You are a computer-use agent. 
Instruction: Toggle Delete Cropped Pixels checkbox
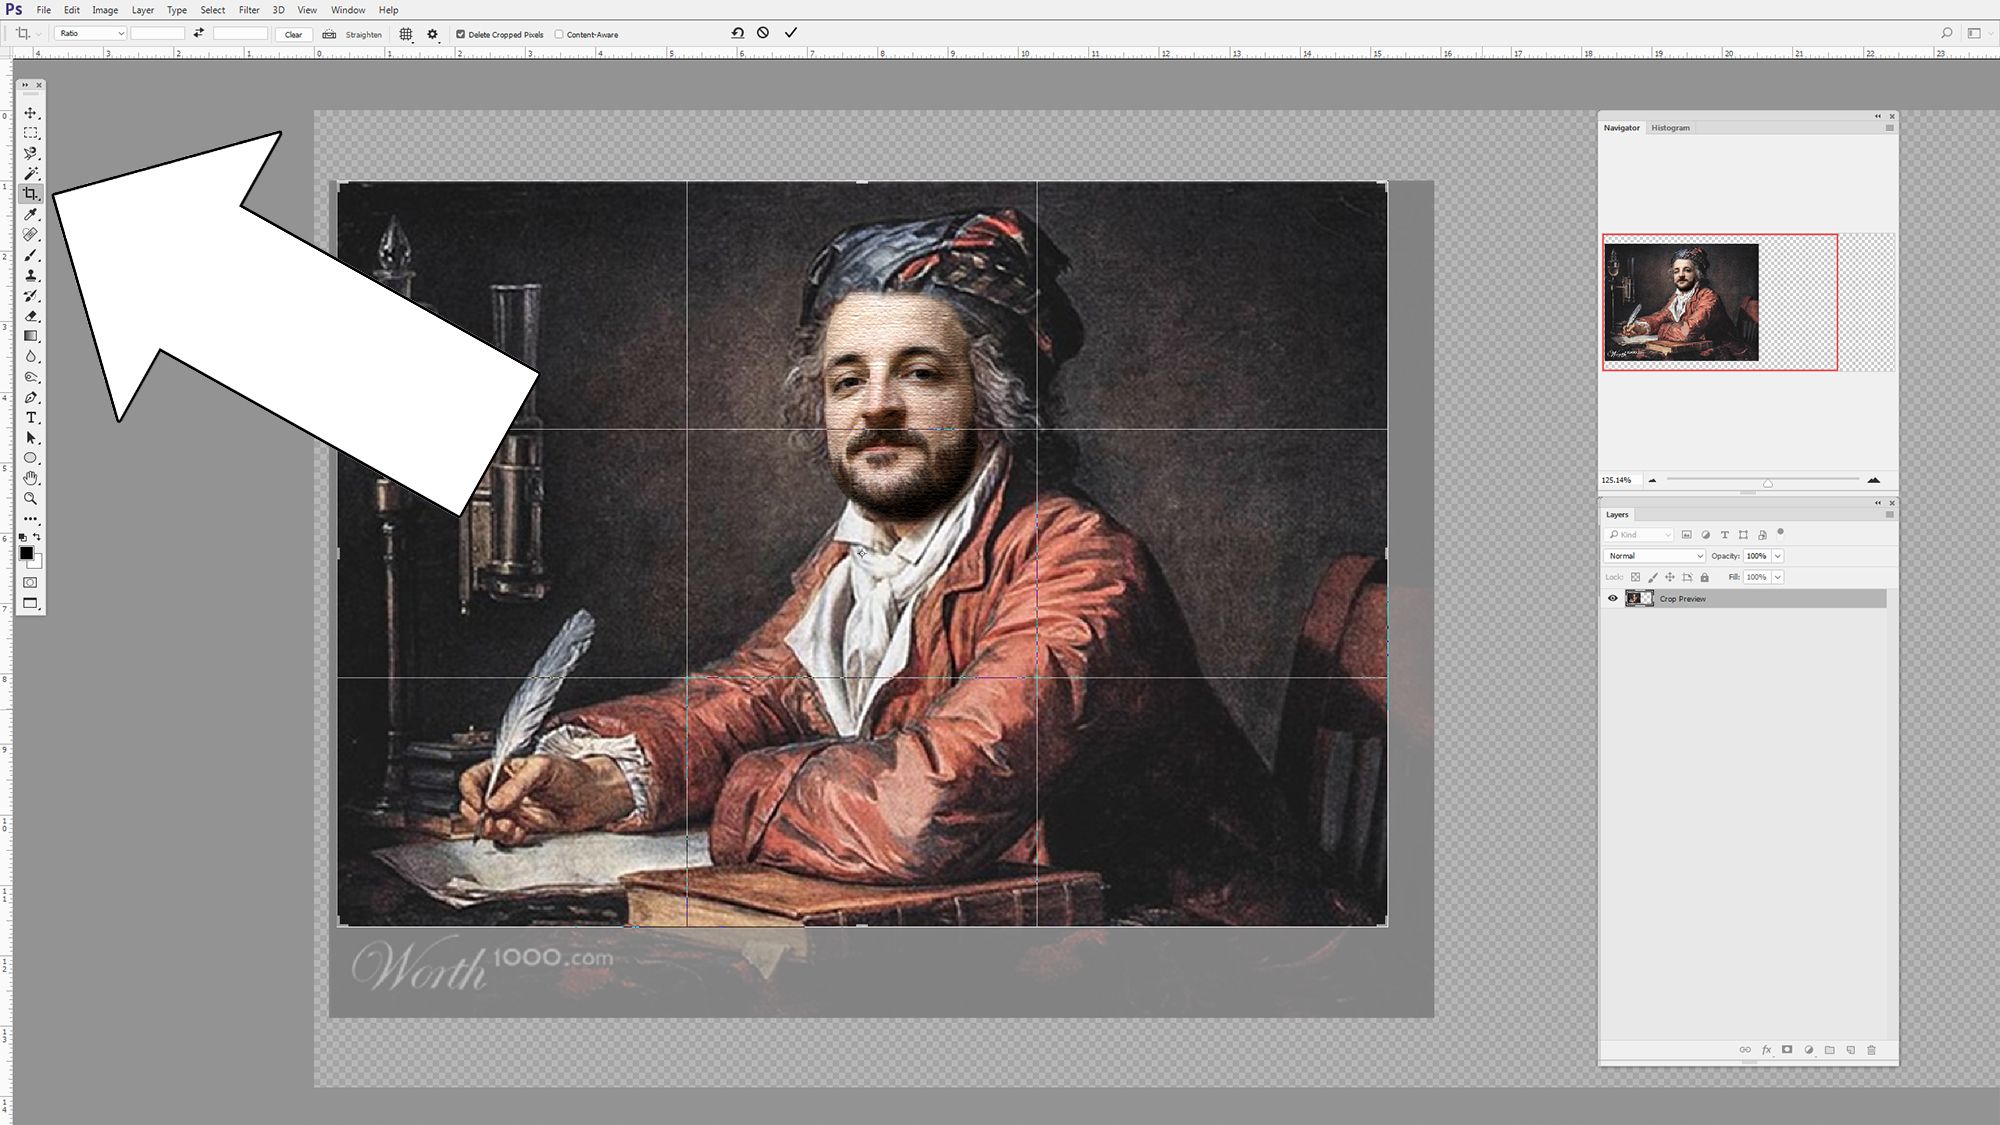pyautogui.click(x=461, y=34)
